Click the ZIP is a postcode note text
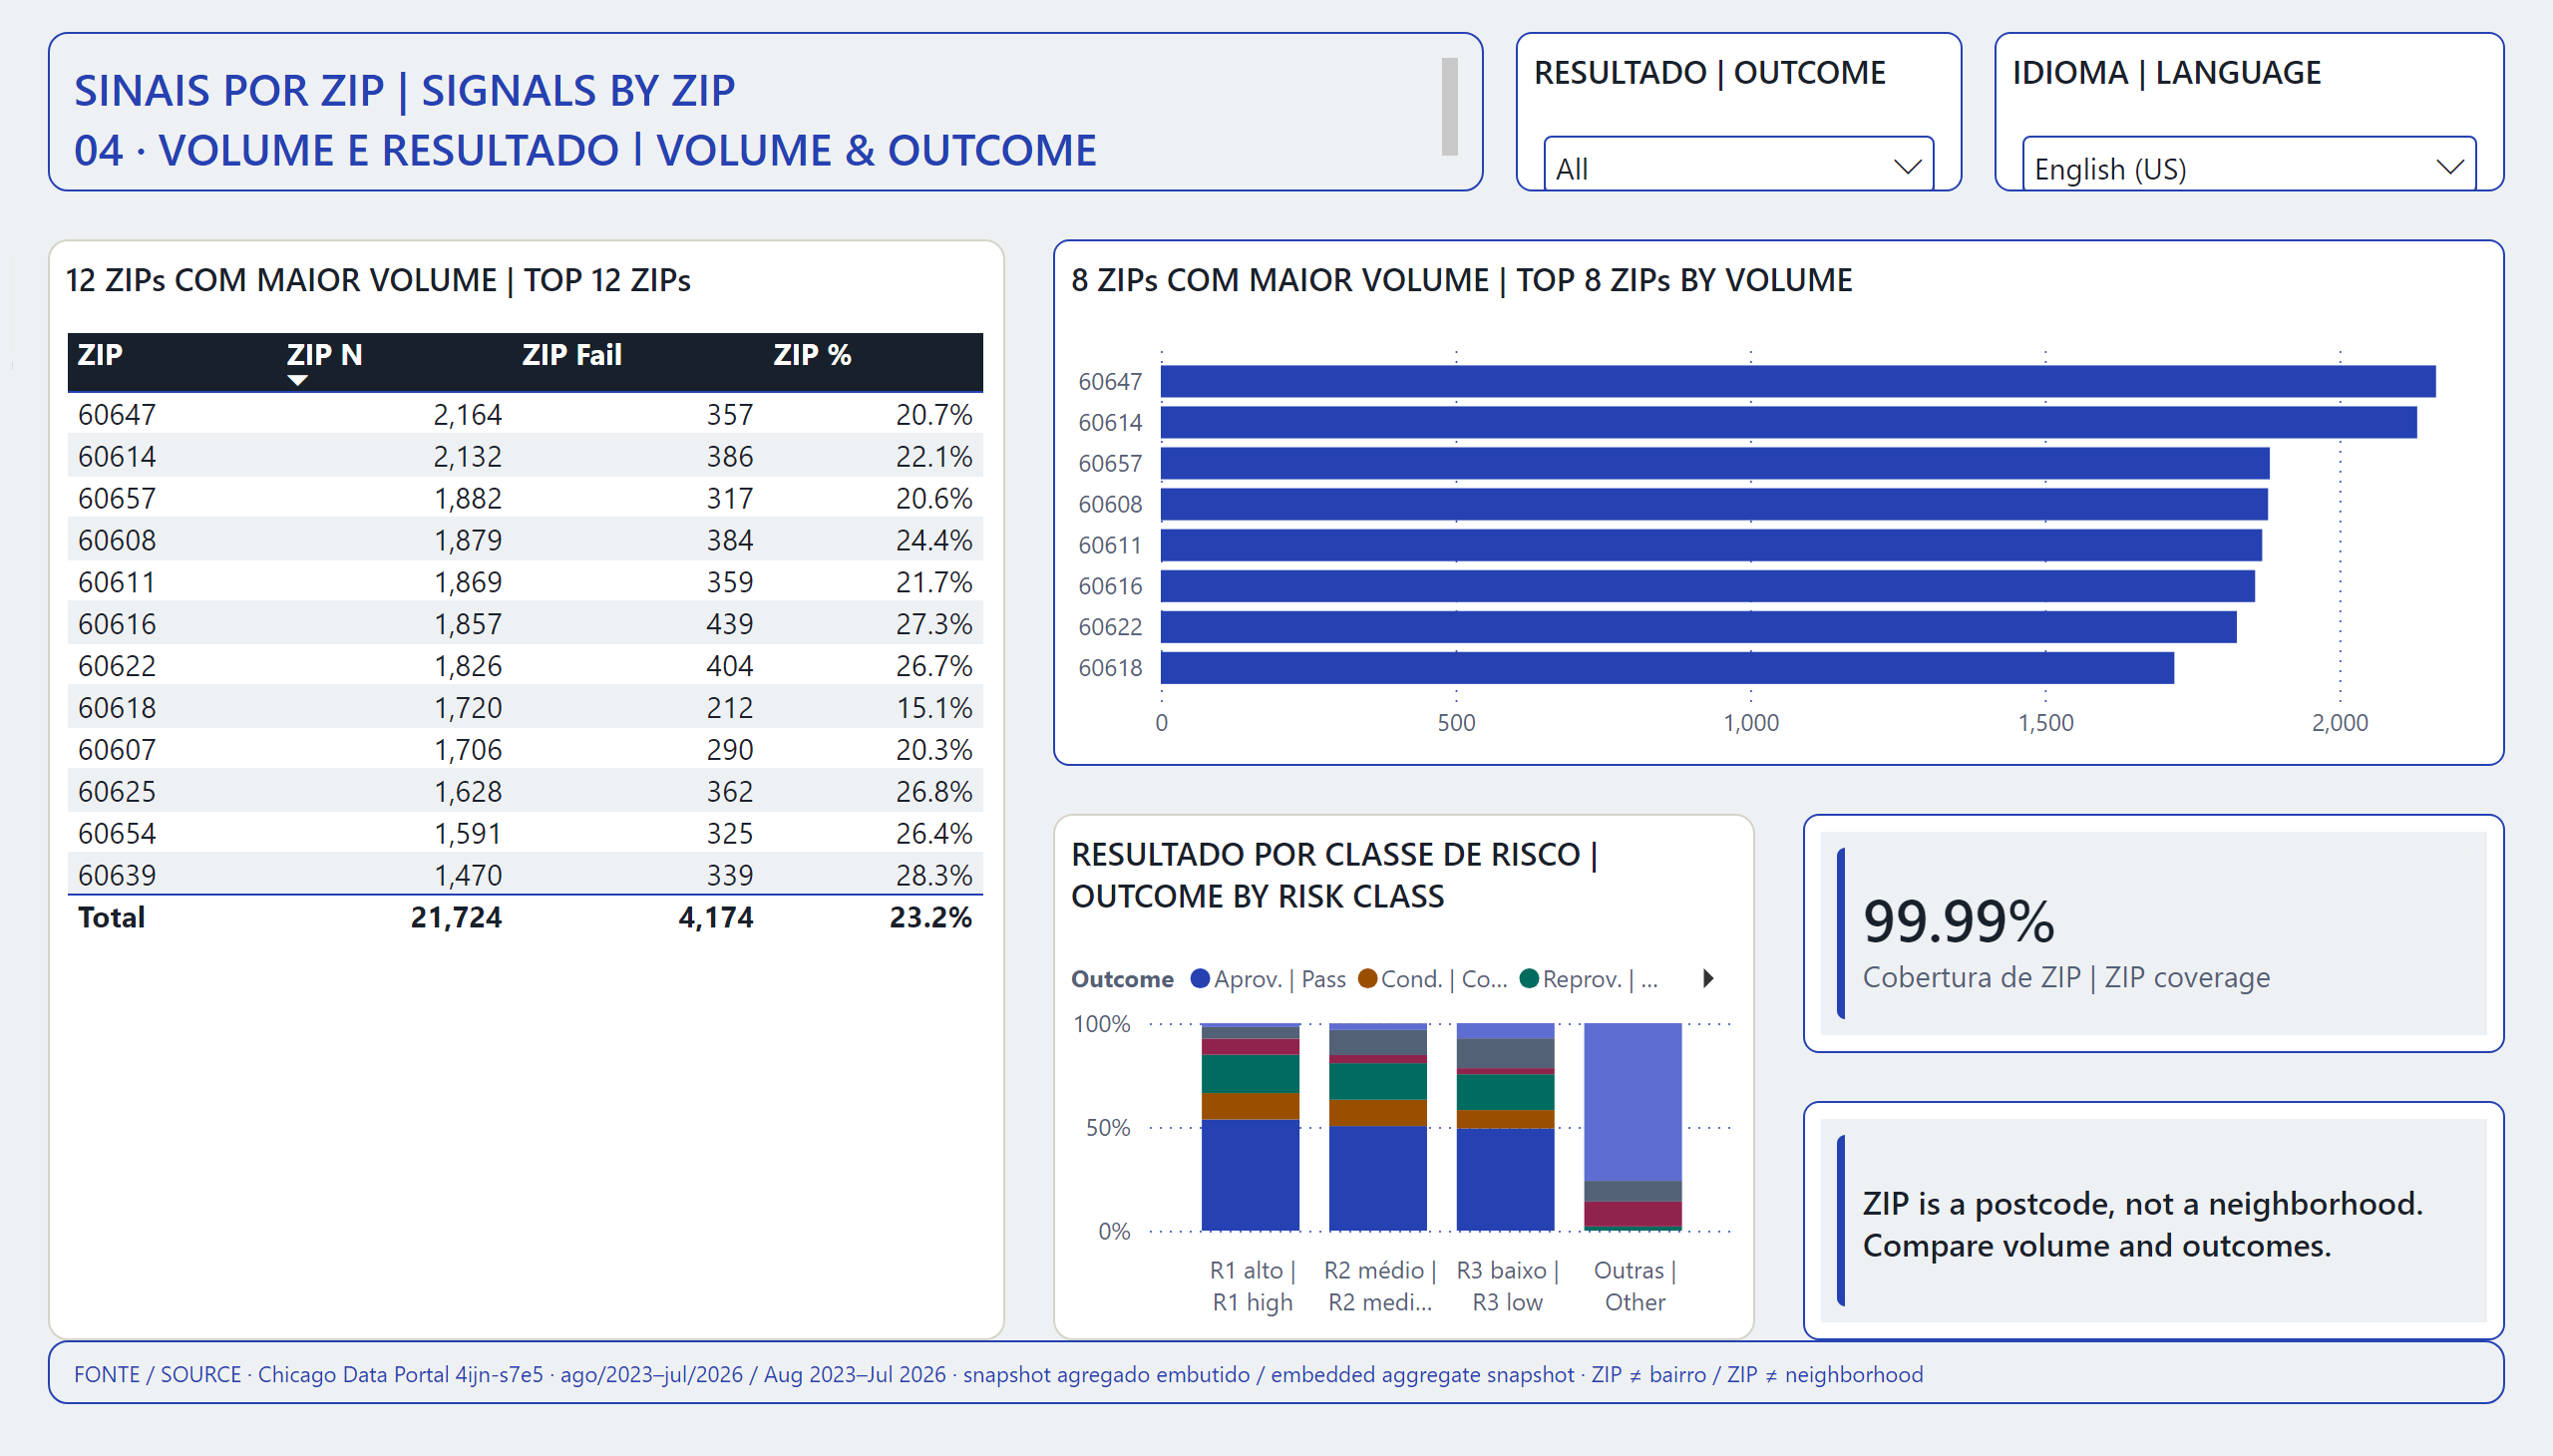2553x1456 pixels. click(2143, 1224)
